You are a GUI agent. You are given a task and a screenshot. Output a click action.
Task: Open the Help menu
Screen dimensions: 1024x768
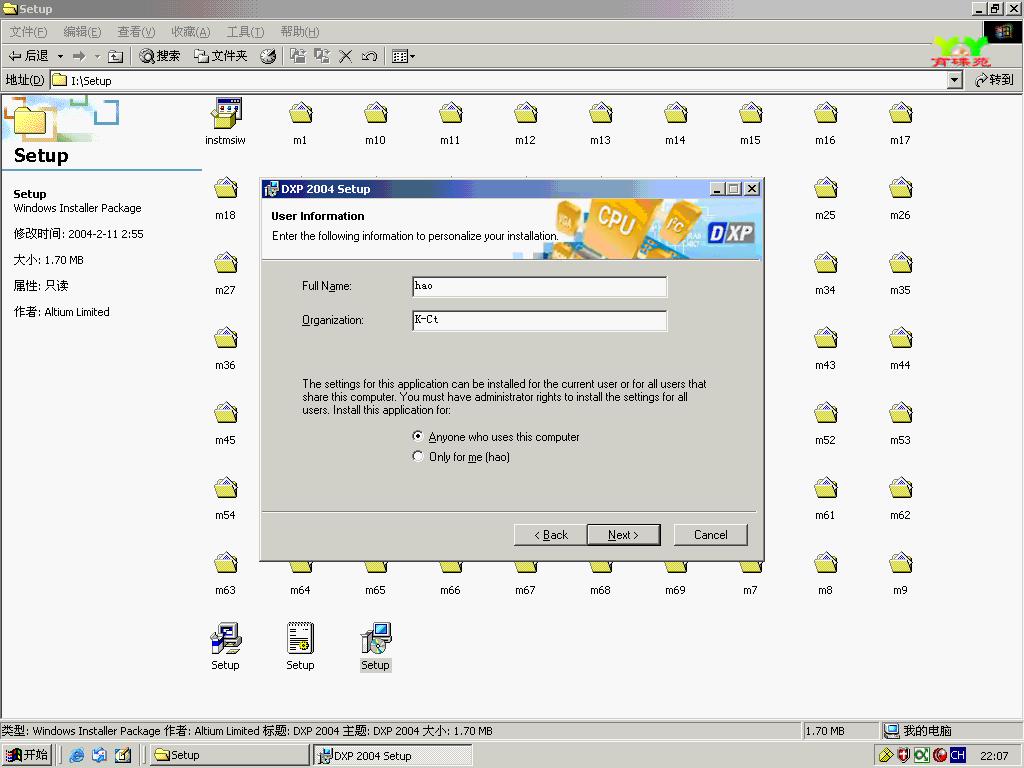[300, 32]
